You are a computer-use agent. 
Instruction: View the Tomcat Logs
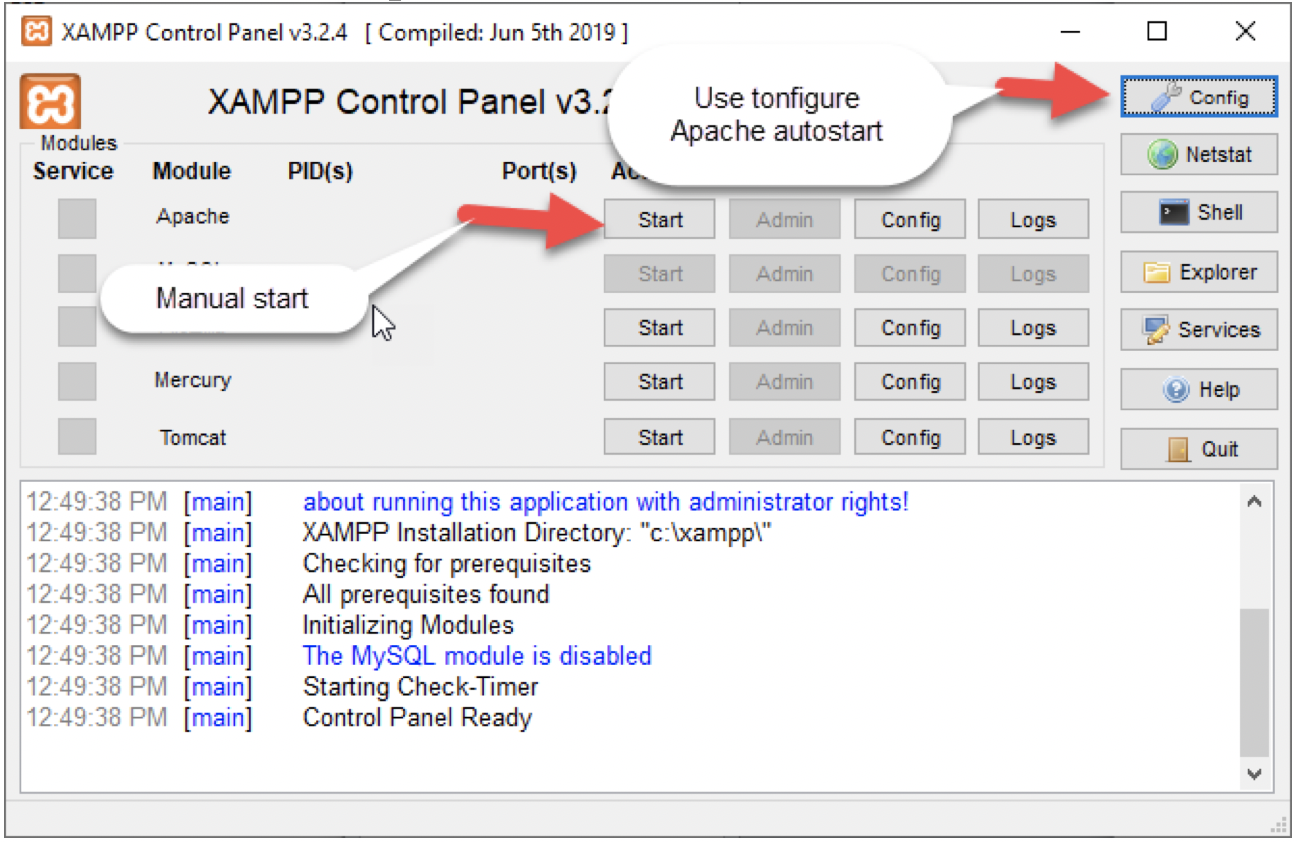click(x=1032, y=437)
